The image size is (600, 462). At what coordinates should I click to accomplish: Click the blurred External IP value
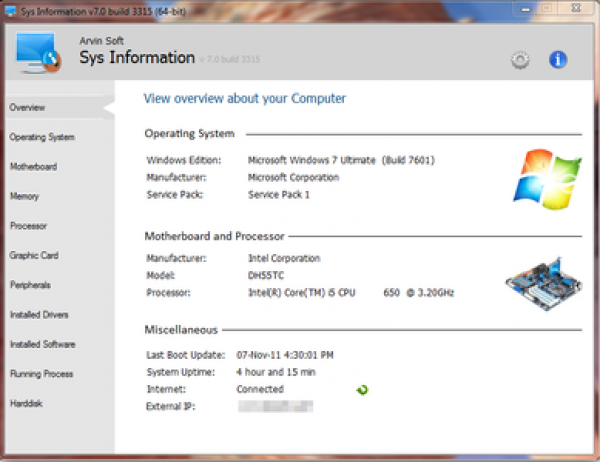point(276,406)
